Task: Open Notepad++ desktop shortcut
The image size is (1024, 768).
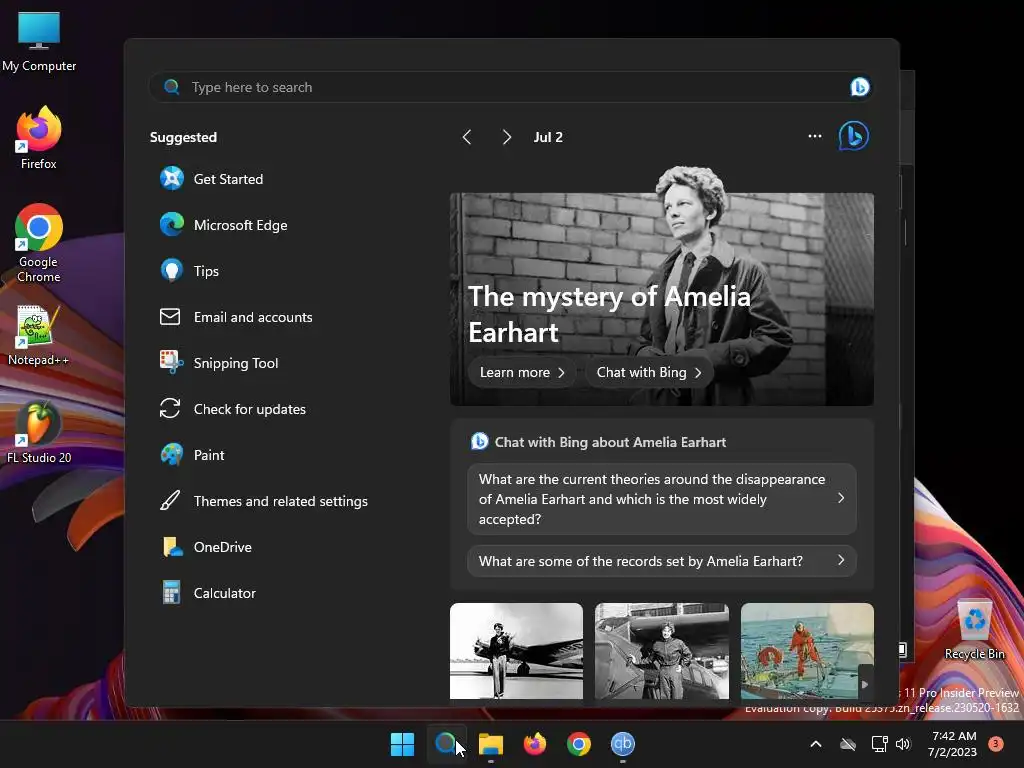Action: 38,336
